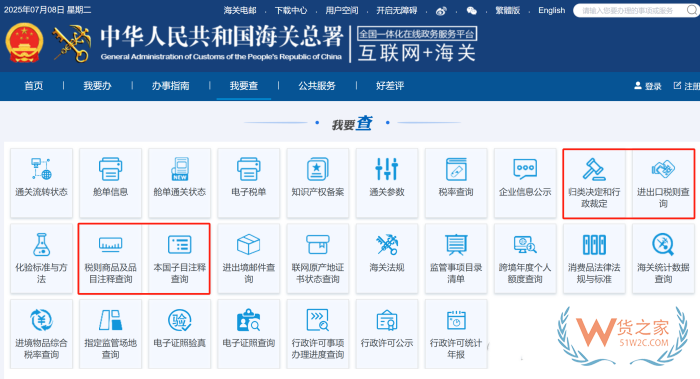Click the national emblem logo
Viewport: 700px width, 379px height.
(25, 43)
